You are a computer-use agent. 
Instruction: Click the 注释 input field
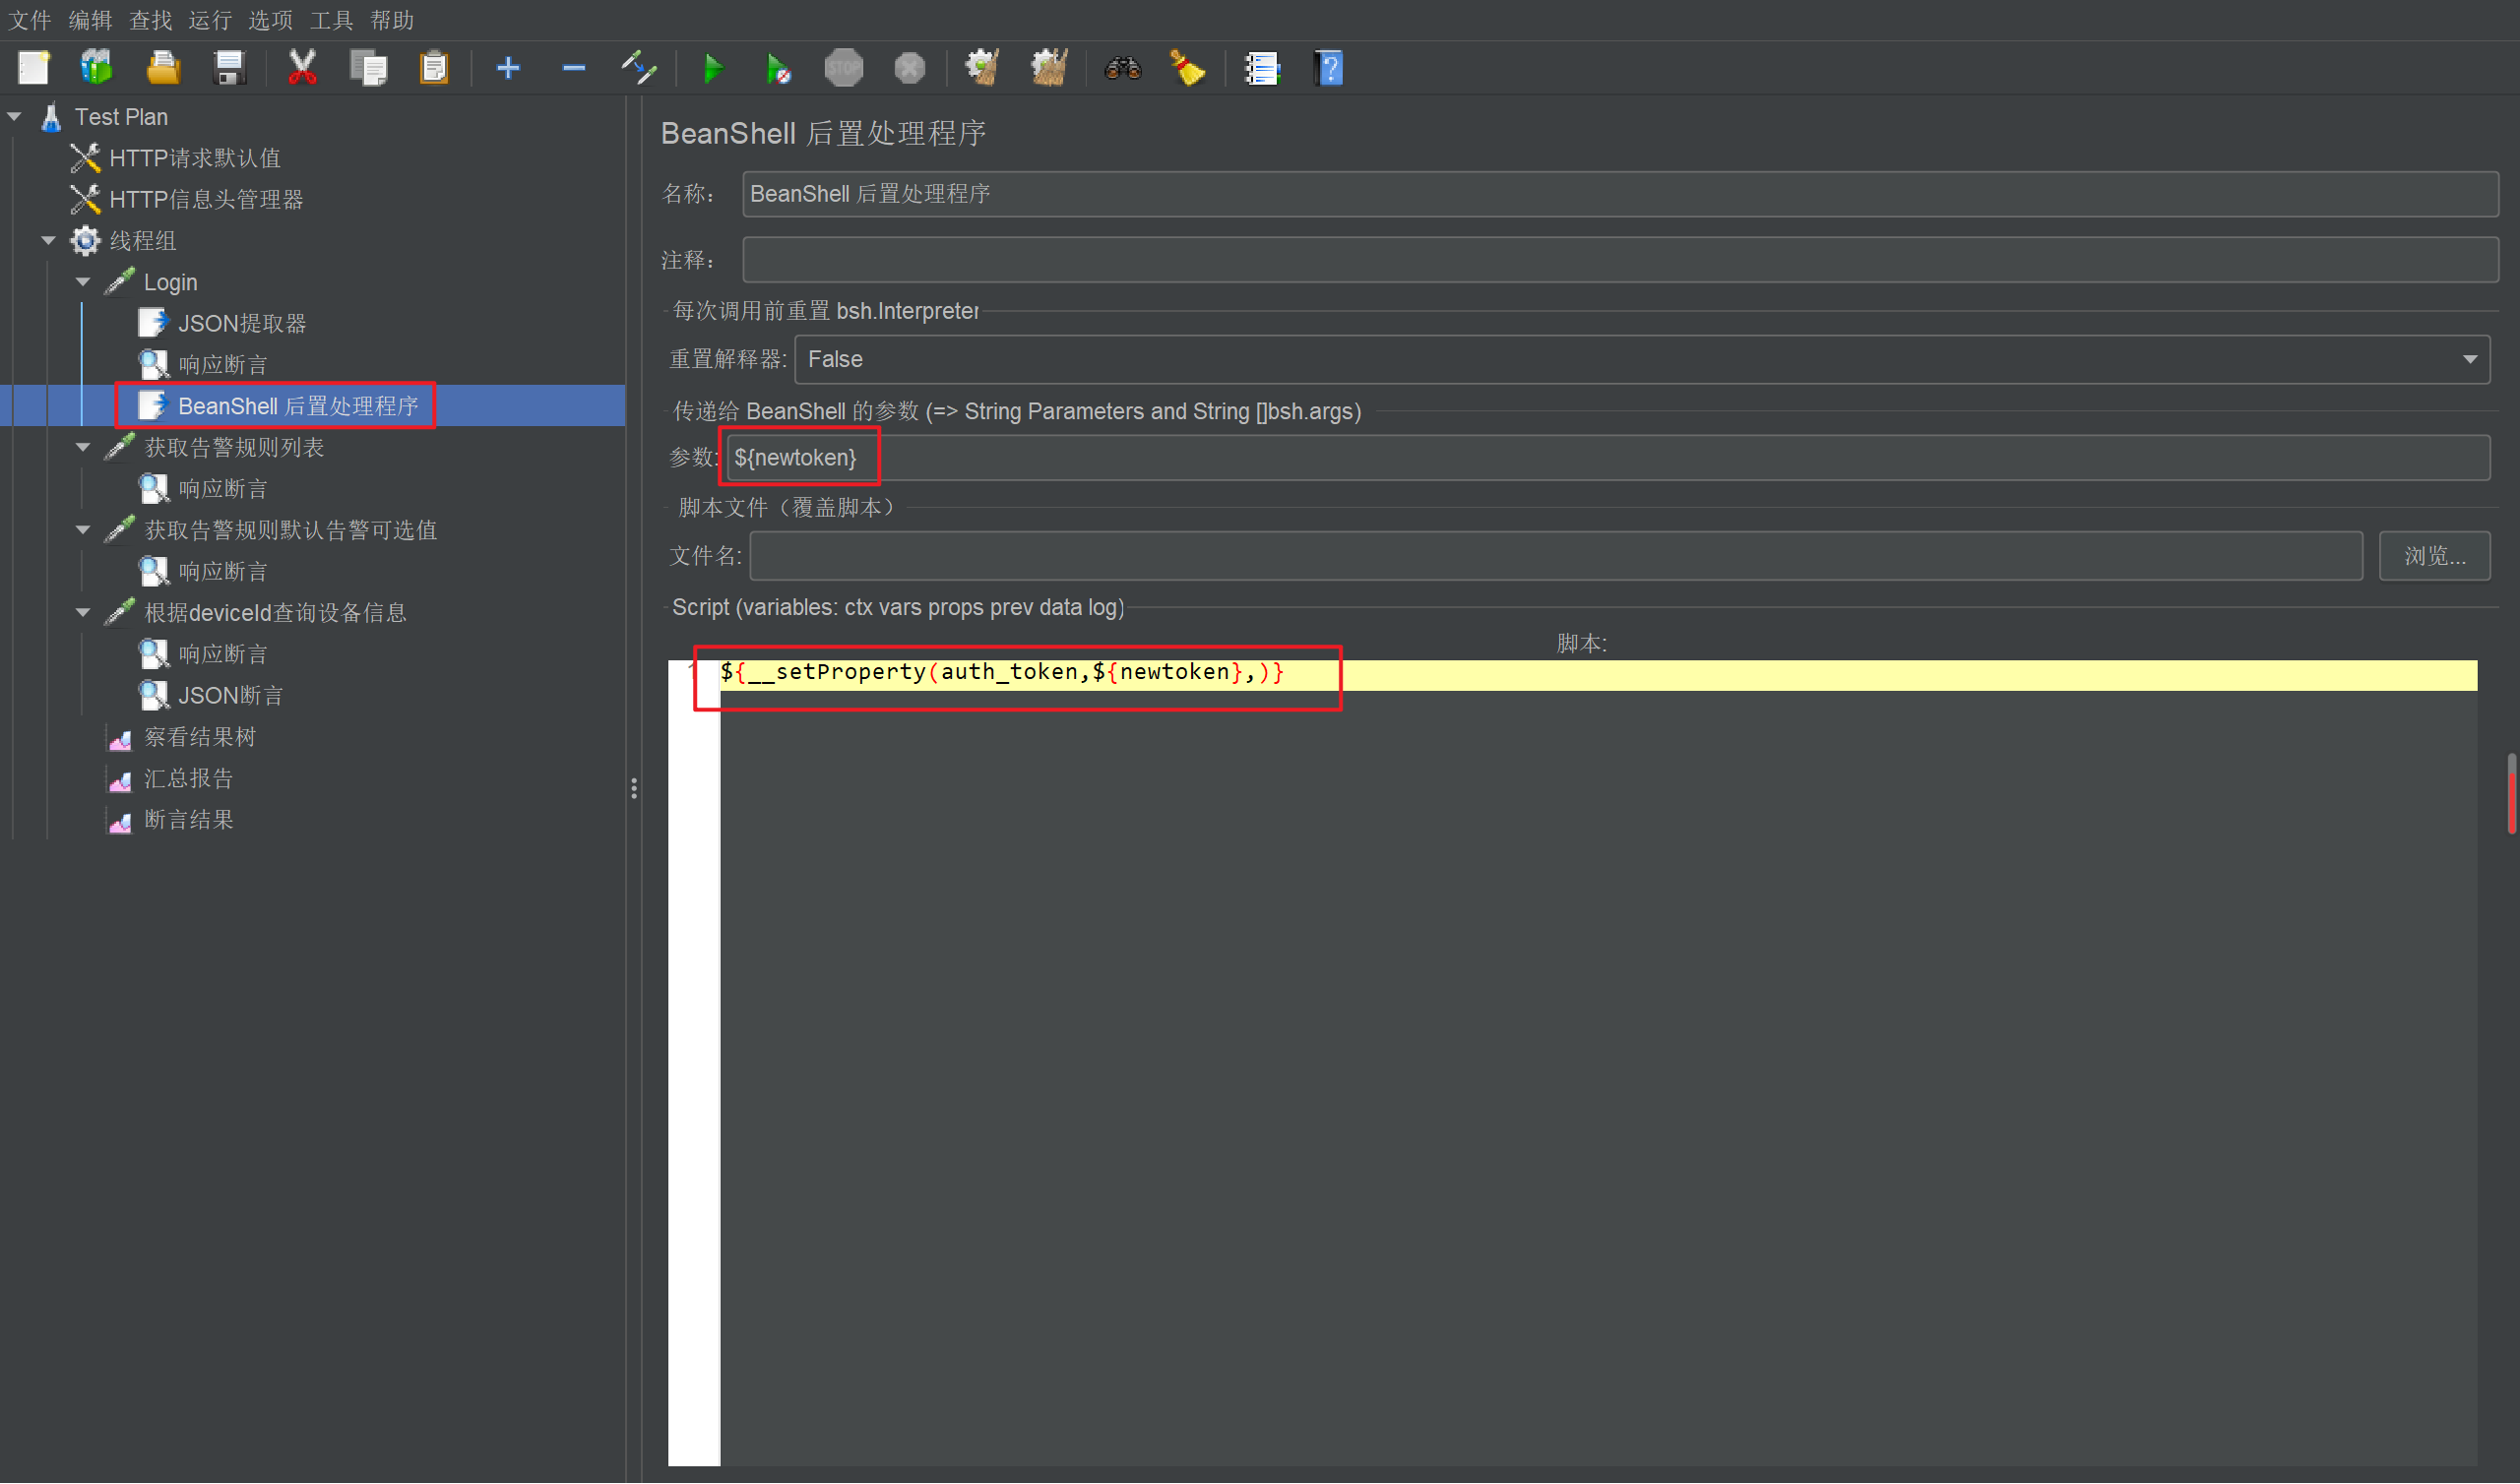1620,260
